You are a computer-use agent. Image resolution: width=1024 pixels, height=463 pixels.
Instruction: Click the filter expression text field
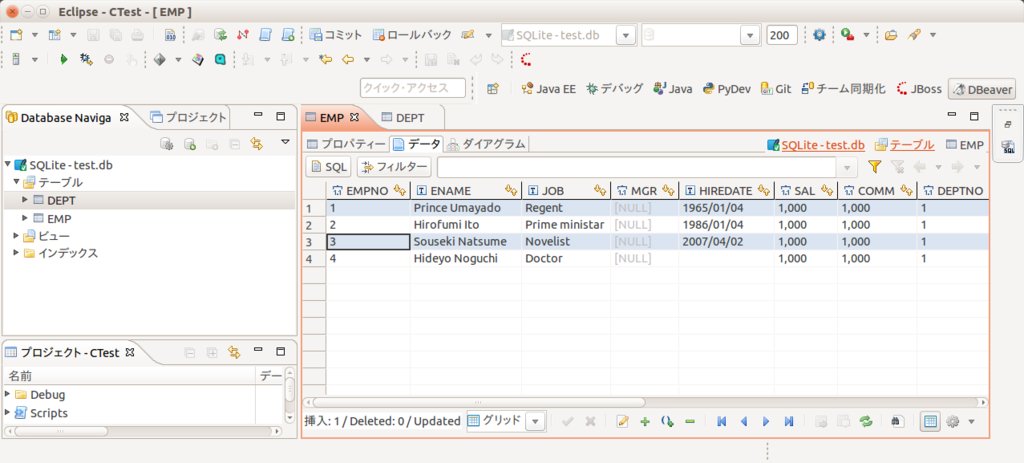point(639,167)
